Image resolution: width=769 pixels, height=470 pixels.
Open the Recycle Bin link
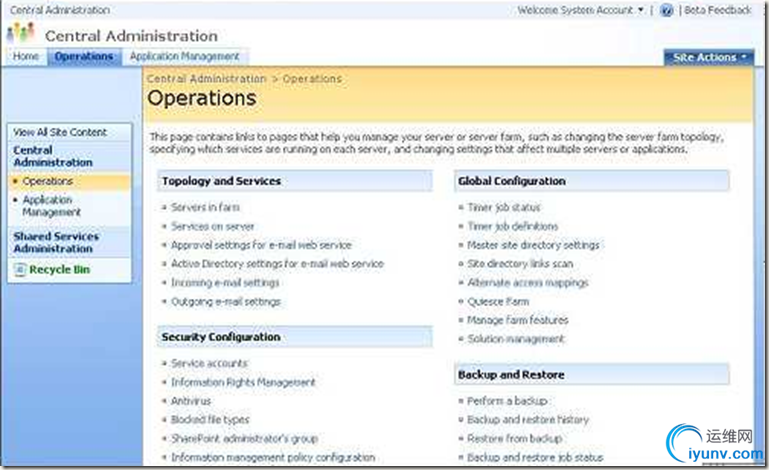coord(59,269)
